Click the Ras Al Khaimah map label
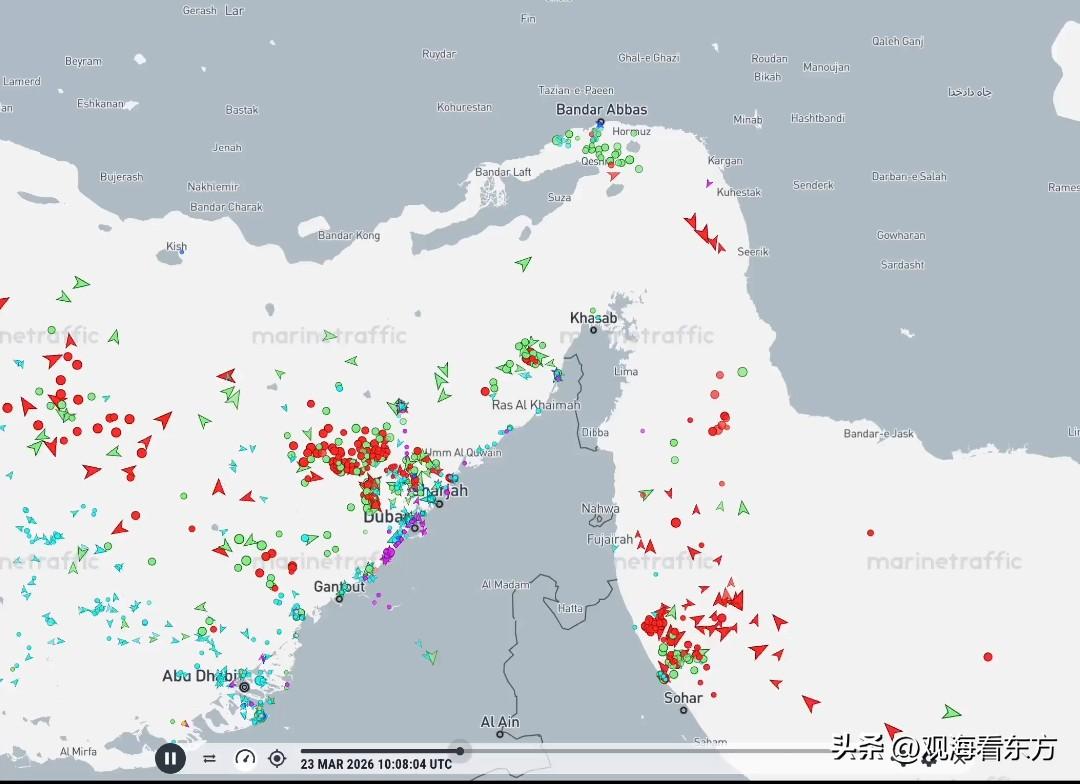 [536, 405]
